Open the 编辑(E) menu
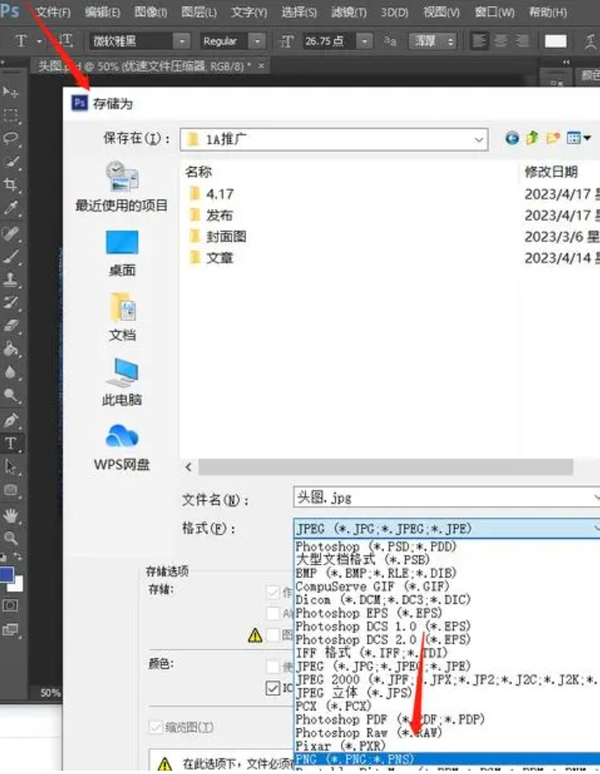600x774 pixels. [102, 12]
